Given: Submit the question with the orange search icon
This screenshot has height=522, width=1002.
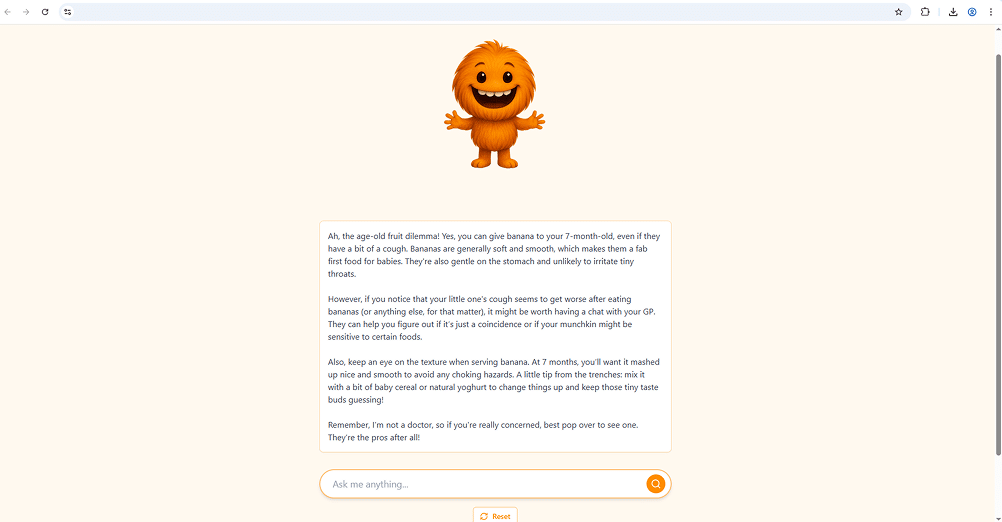Looking at the screenshot, I should click(x=656, y=484).
